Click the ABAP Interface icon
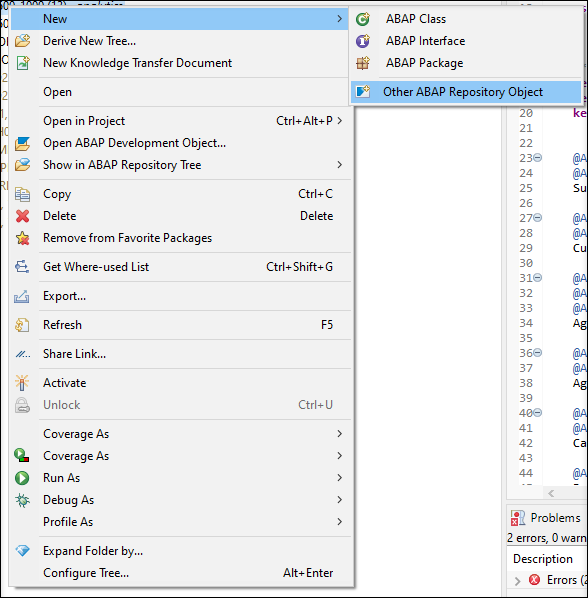The height and width of the screenshot is (598, 588). pos(363,41)
